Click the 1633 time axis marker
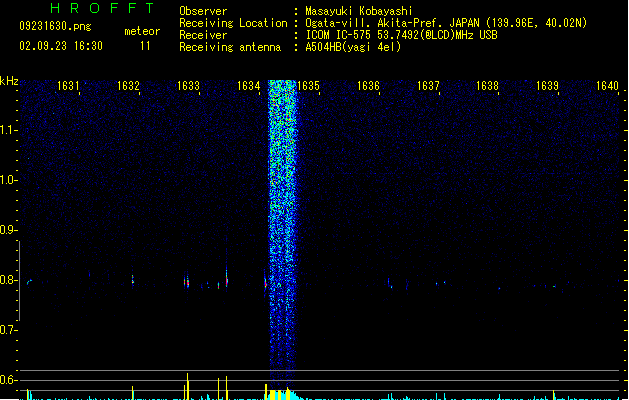Viewport: 629px width, 400px height. point(189,86)
